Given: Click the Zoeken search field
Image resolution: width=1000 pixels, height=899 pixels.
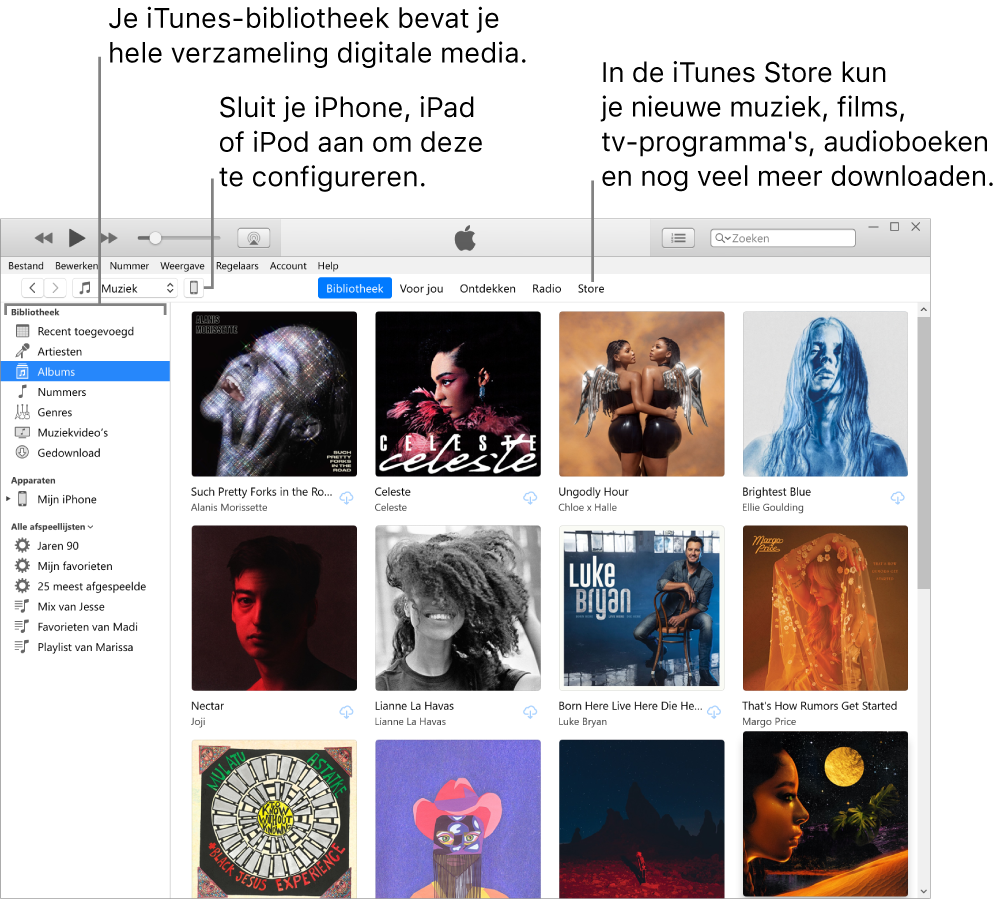Looking at the screenshot, I should (783, 238).
